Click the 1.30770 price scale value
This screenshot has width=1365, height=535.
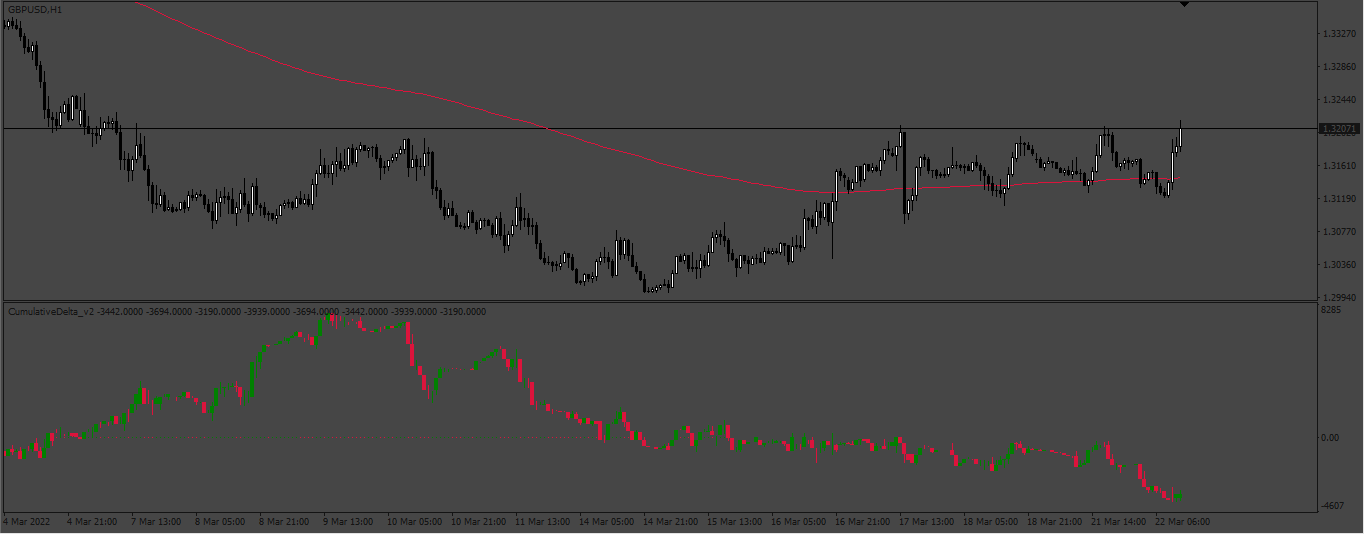pos(1338,232)
